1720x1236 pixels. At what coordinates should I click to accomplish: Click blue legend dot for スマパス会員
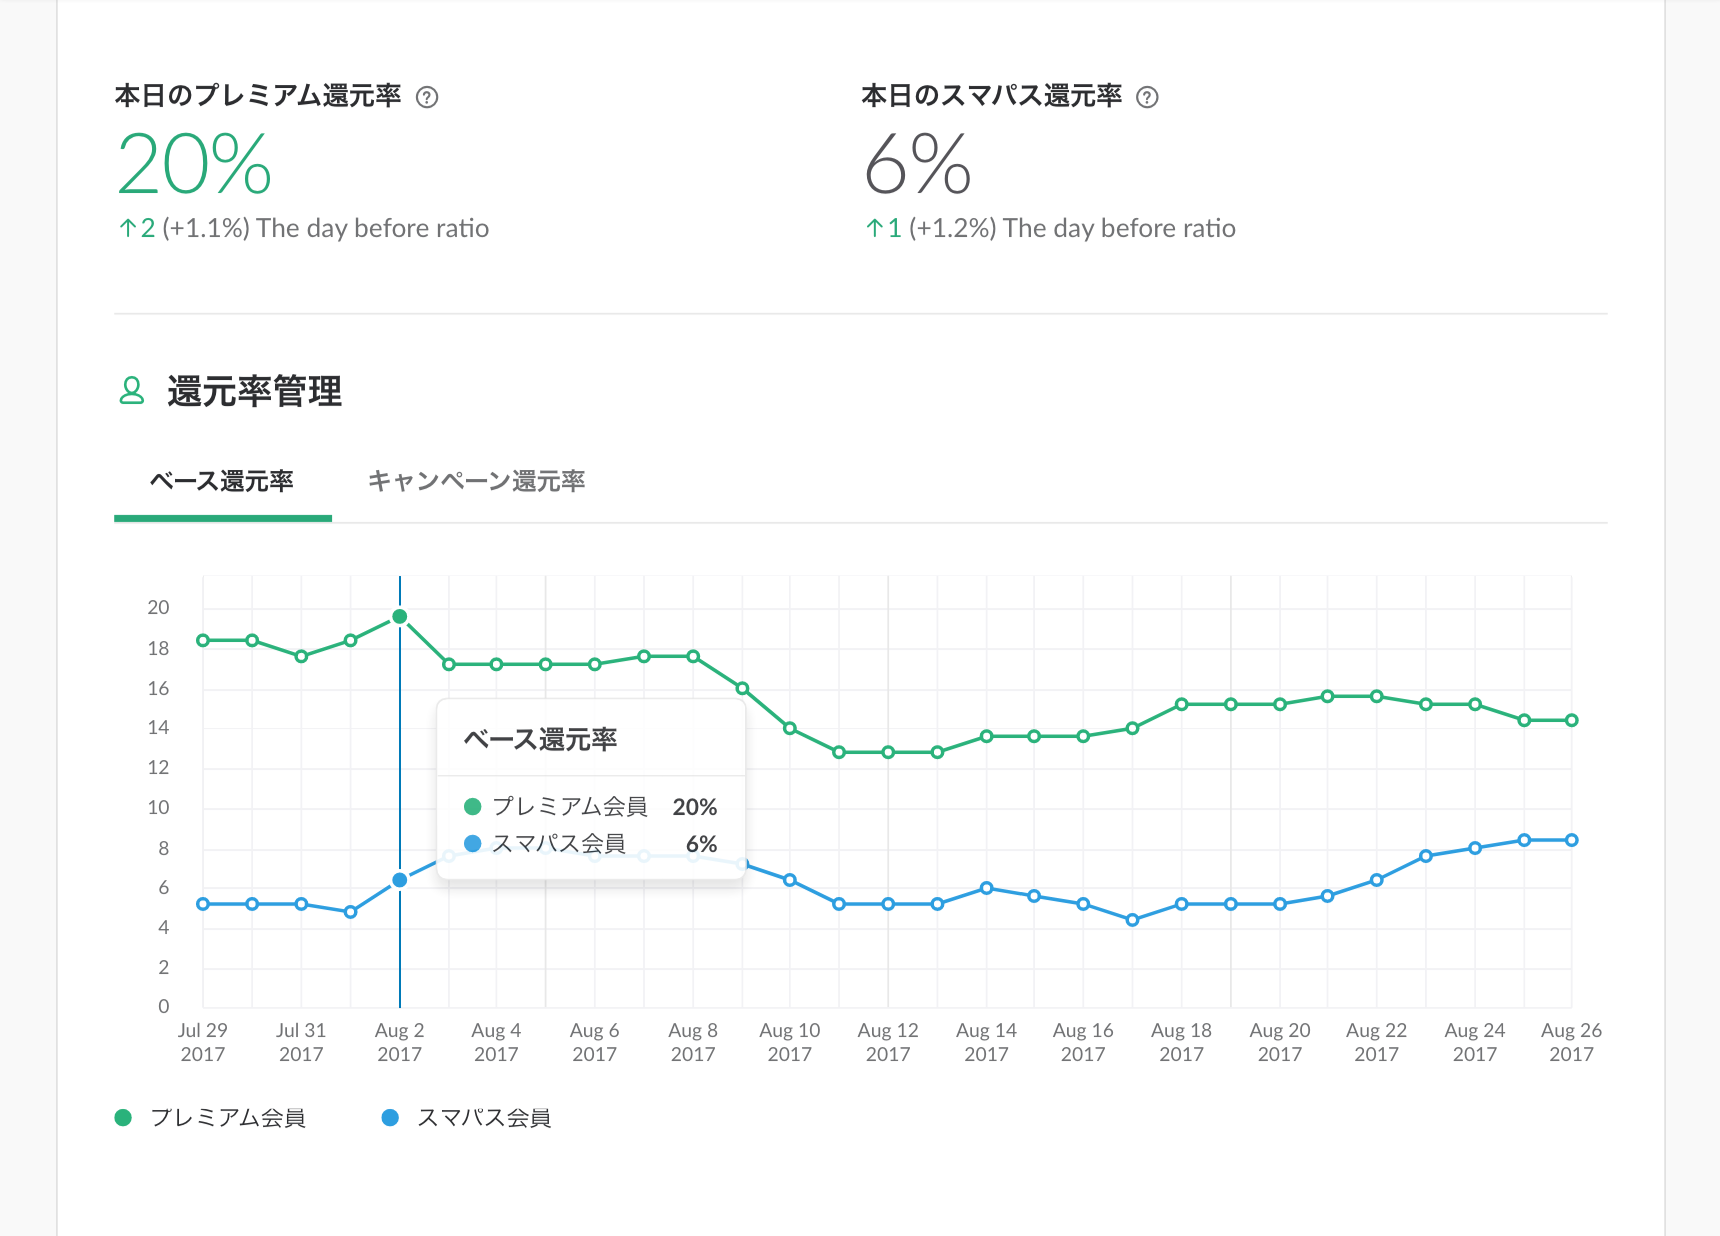pyautogui.click(x=390, y=1118)
